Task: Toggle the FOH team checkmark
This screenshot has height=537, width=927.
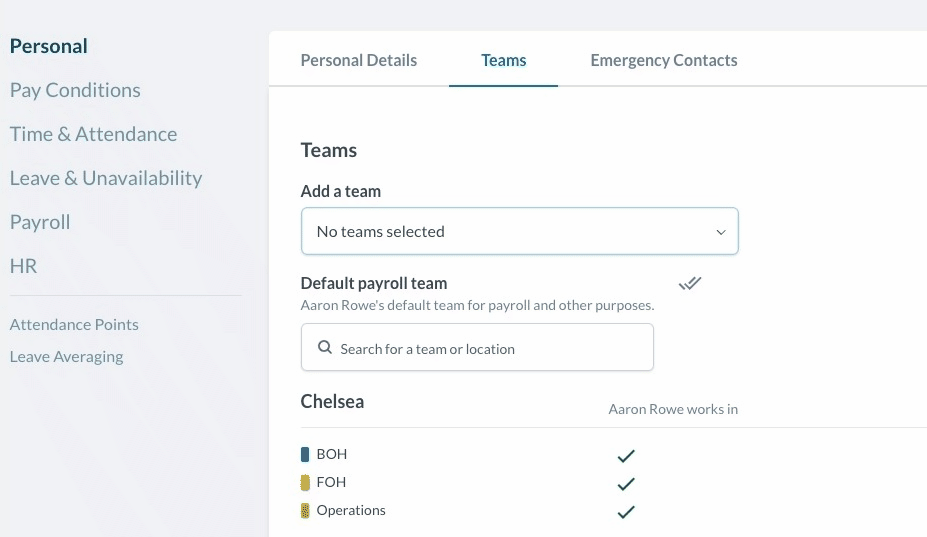Action: [x=626, y=484]
